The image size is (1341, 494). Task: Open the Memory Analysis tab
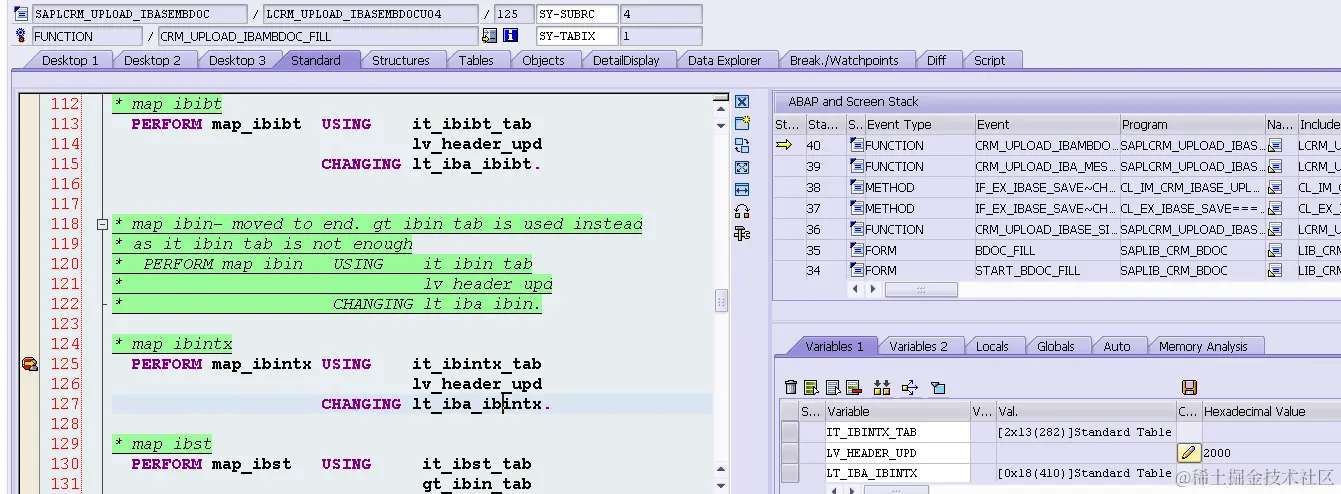click(x=1203, y=347)
